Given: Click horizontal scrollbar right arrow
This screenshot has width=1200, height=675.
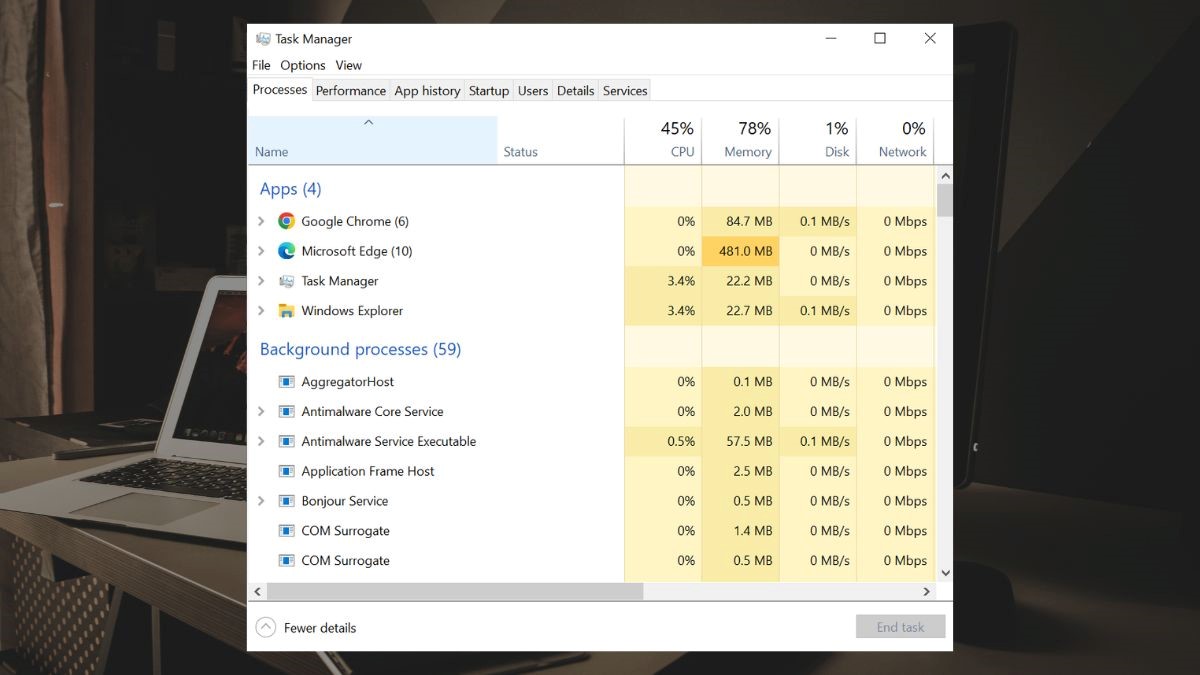Looking at the screenshot, I should coord(927,592).
